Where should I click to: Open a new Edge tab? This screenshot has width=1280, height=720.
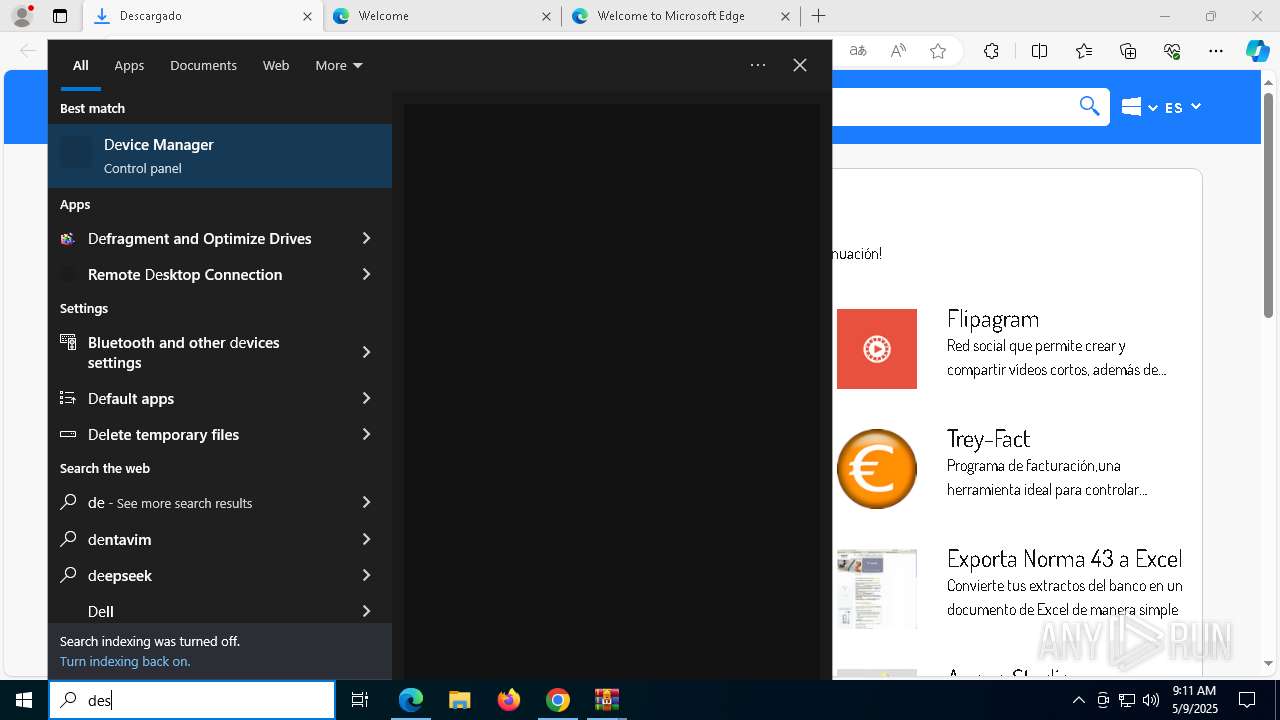pyautogui.click(x=818, y=16)
